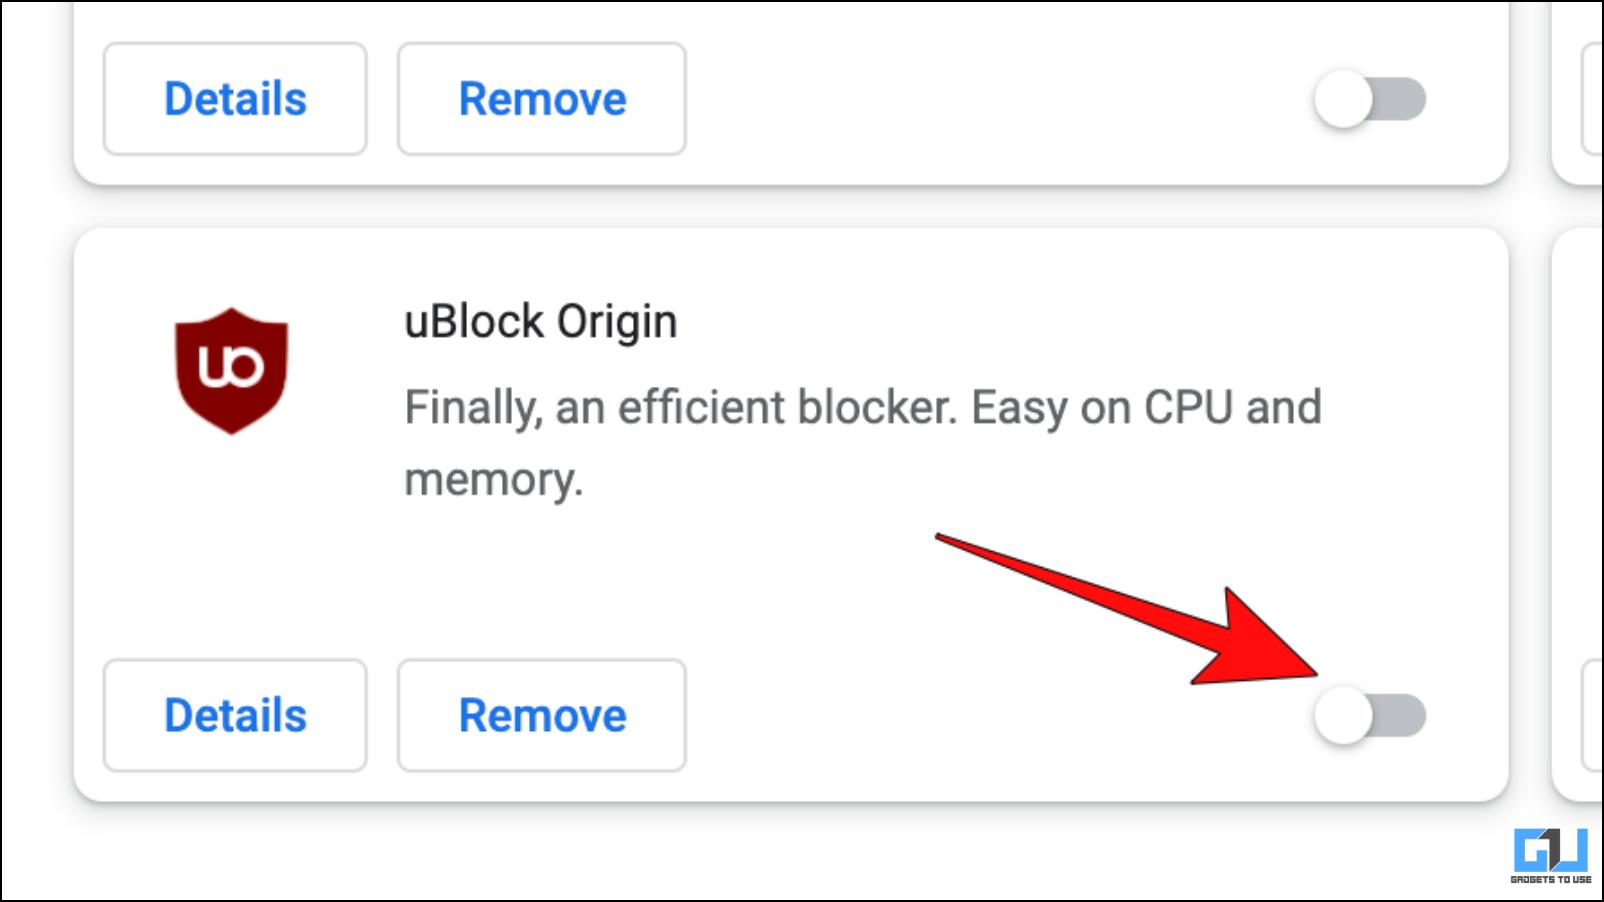This screenshot has width=1604, height=902.
Task: Click the 'GADGETS TO USE' caption text
Action: [1551, 879]
